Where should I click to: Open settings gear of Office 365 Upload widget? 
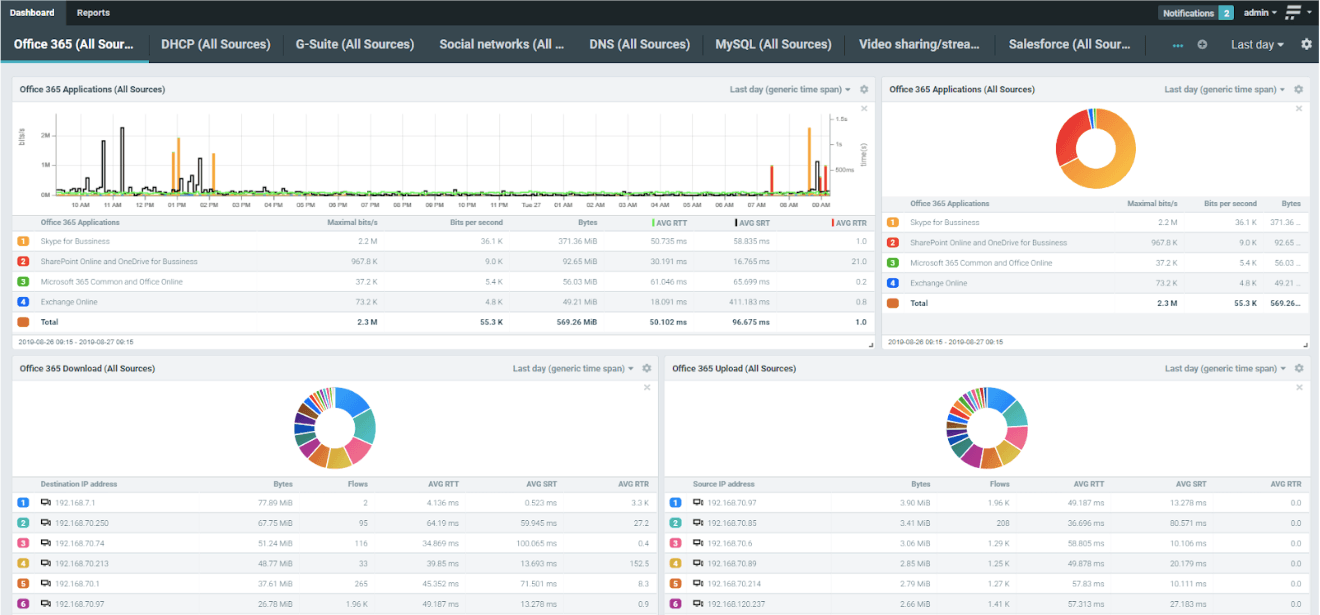(x=1299, y=369)
